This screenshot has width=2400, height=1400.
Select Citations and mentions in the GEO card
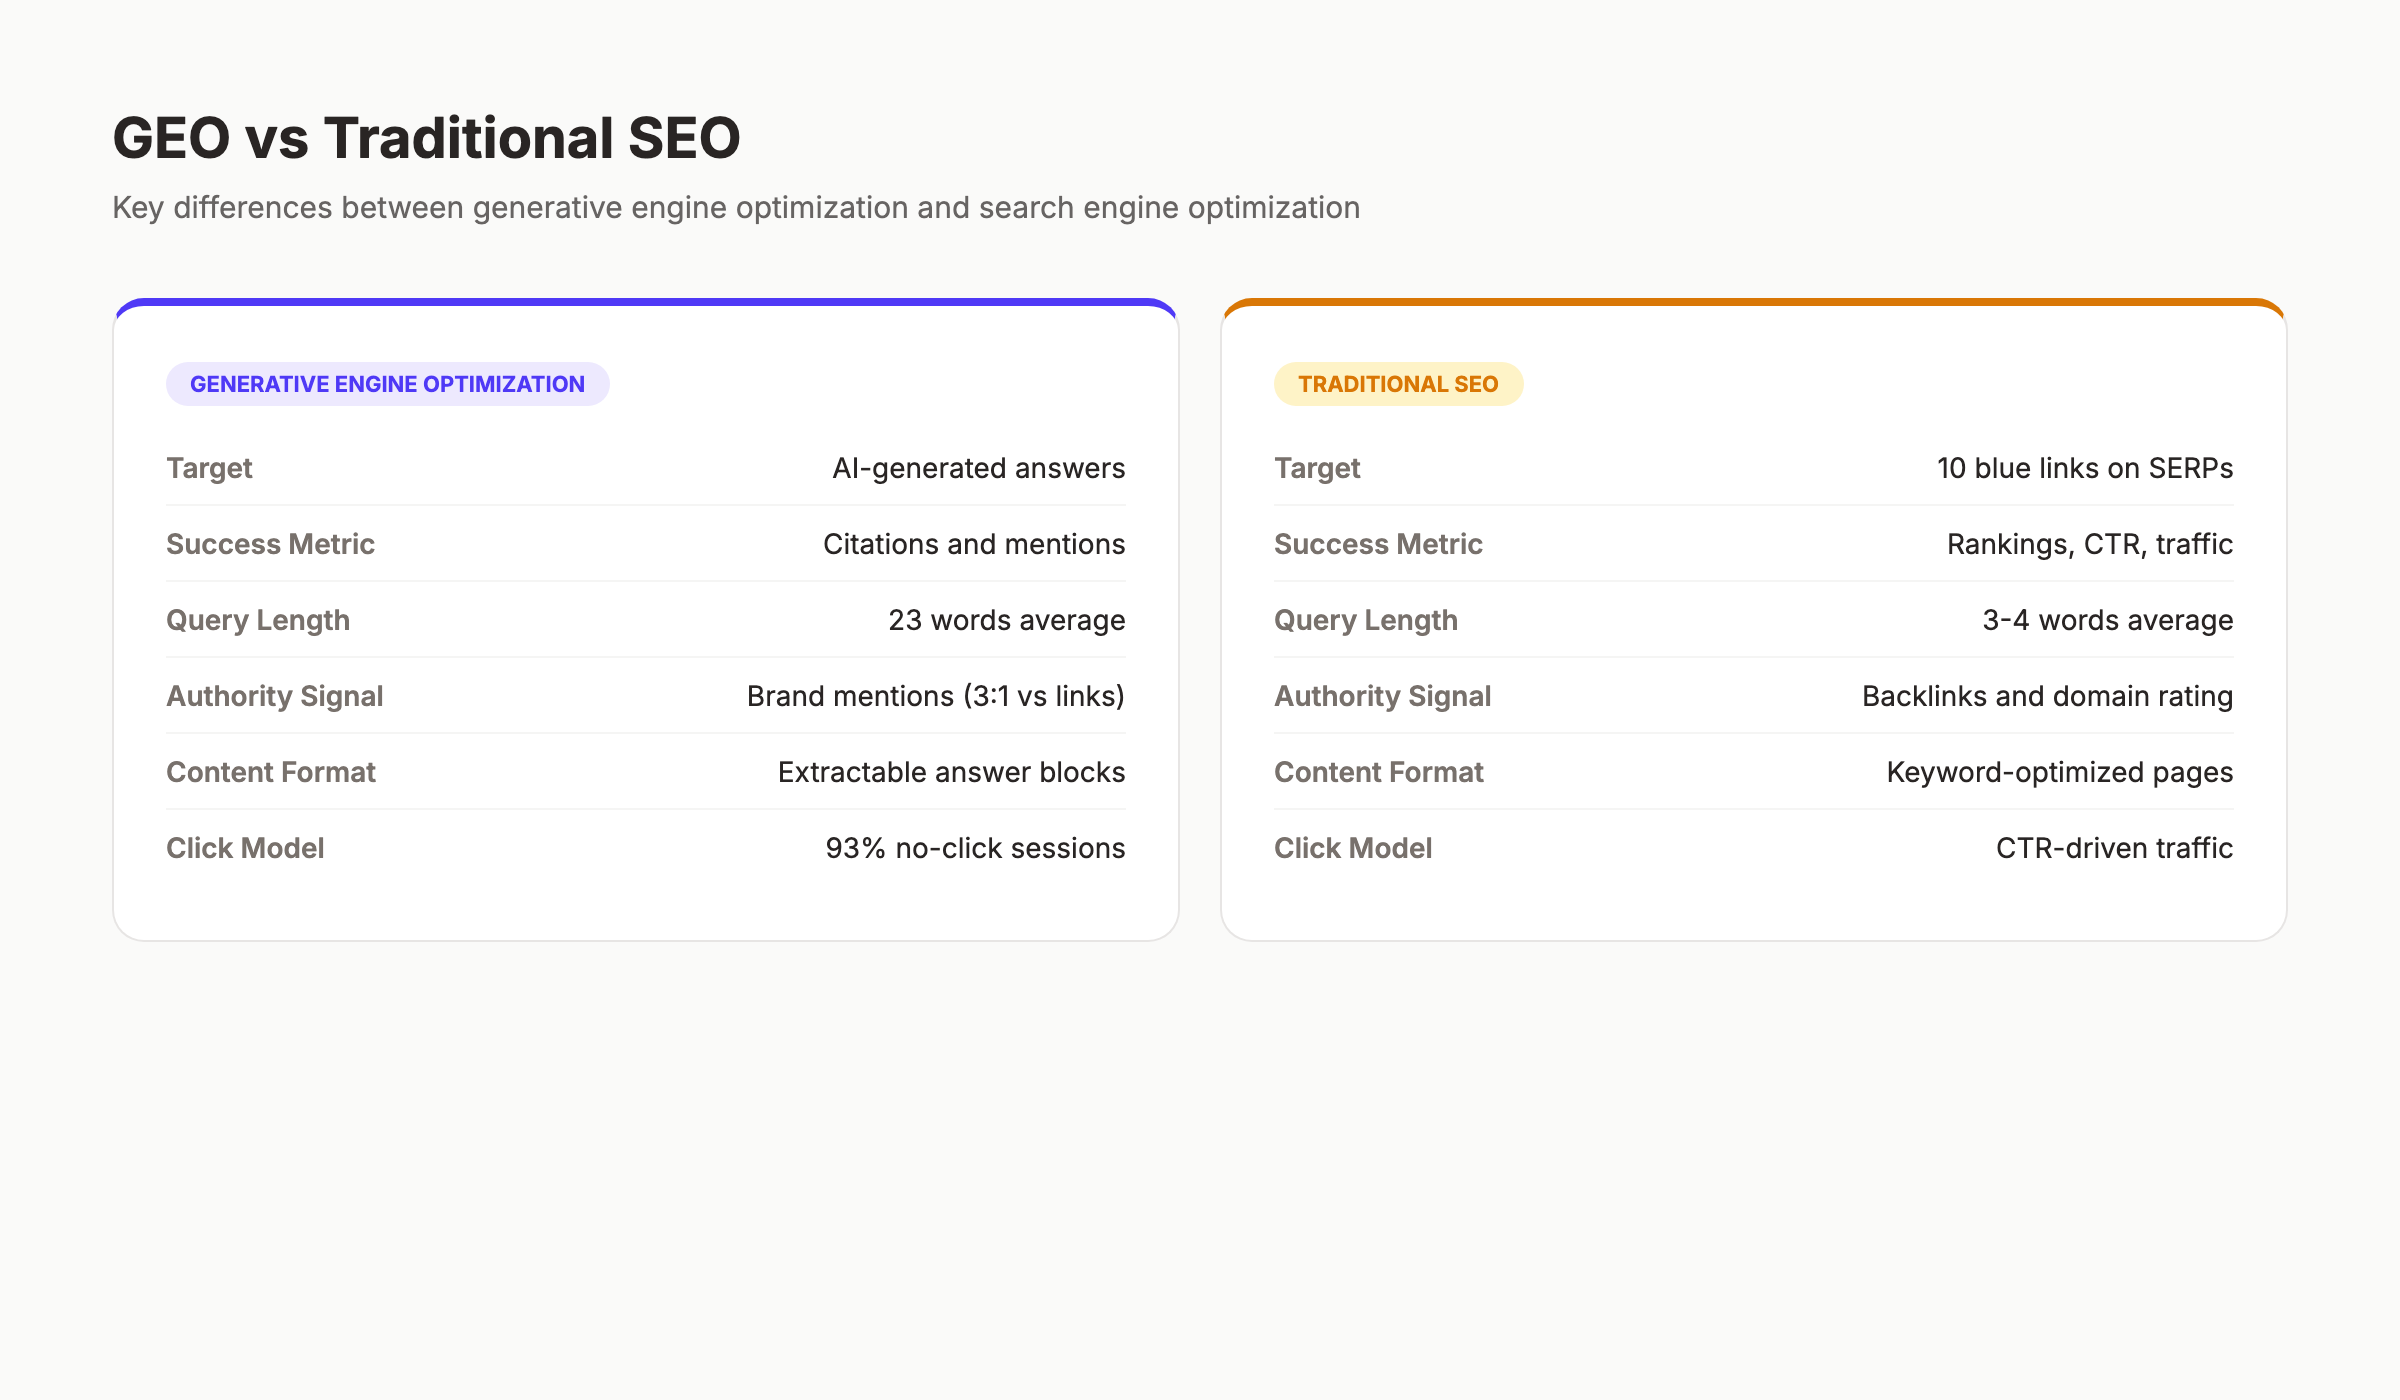click(x=974, y=544)
